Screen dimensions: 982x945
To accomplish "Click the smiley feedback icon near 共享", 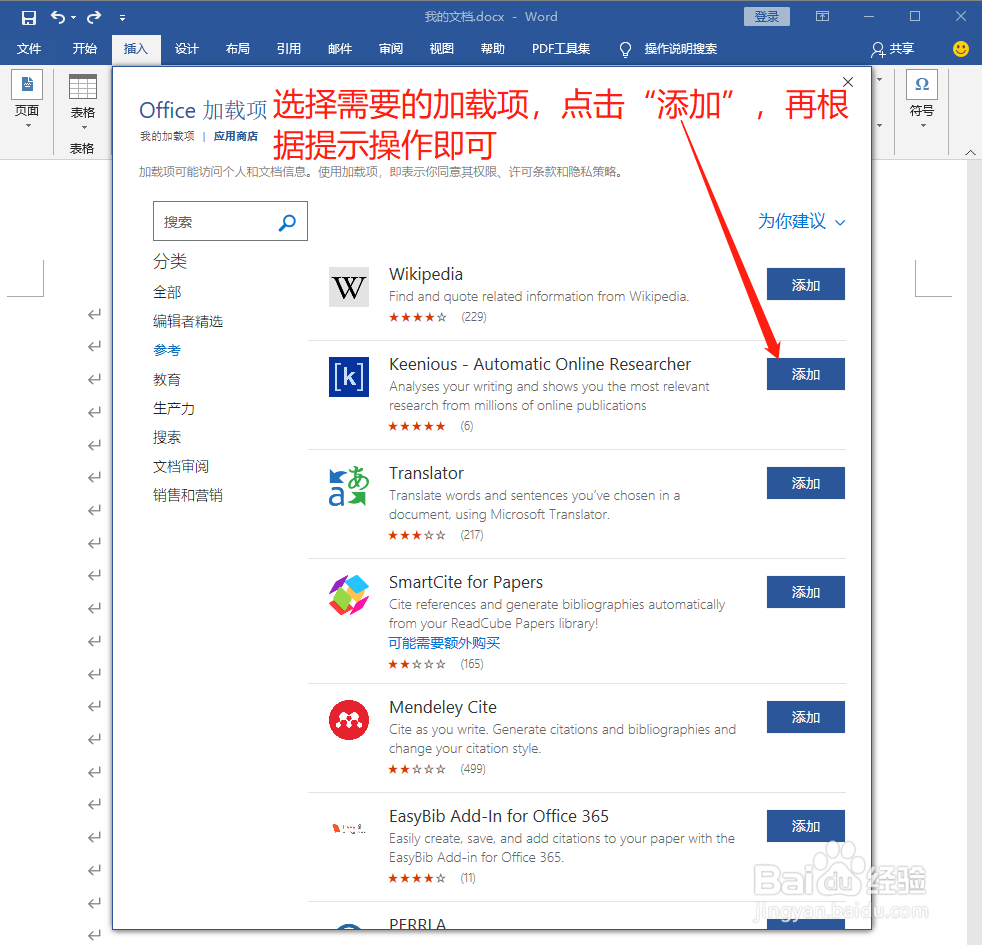I will tap(959, 48).
